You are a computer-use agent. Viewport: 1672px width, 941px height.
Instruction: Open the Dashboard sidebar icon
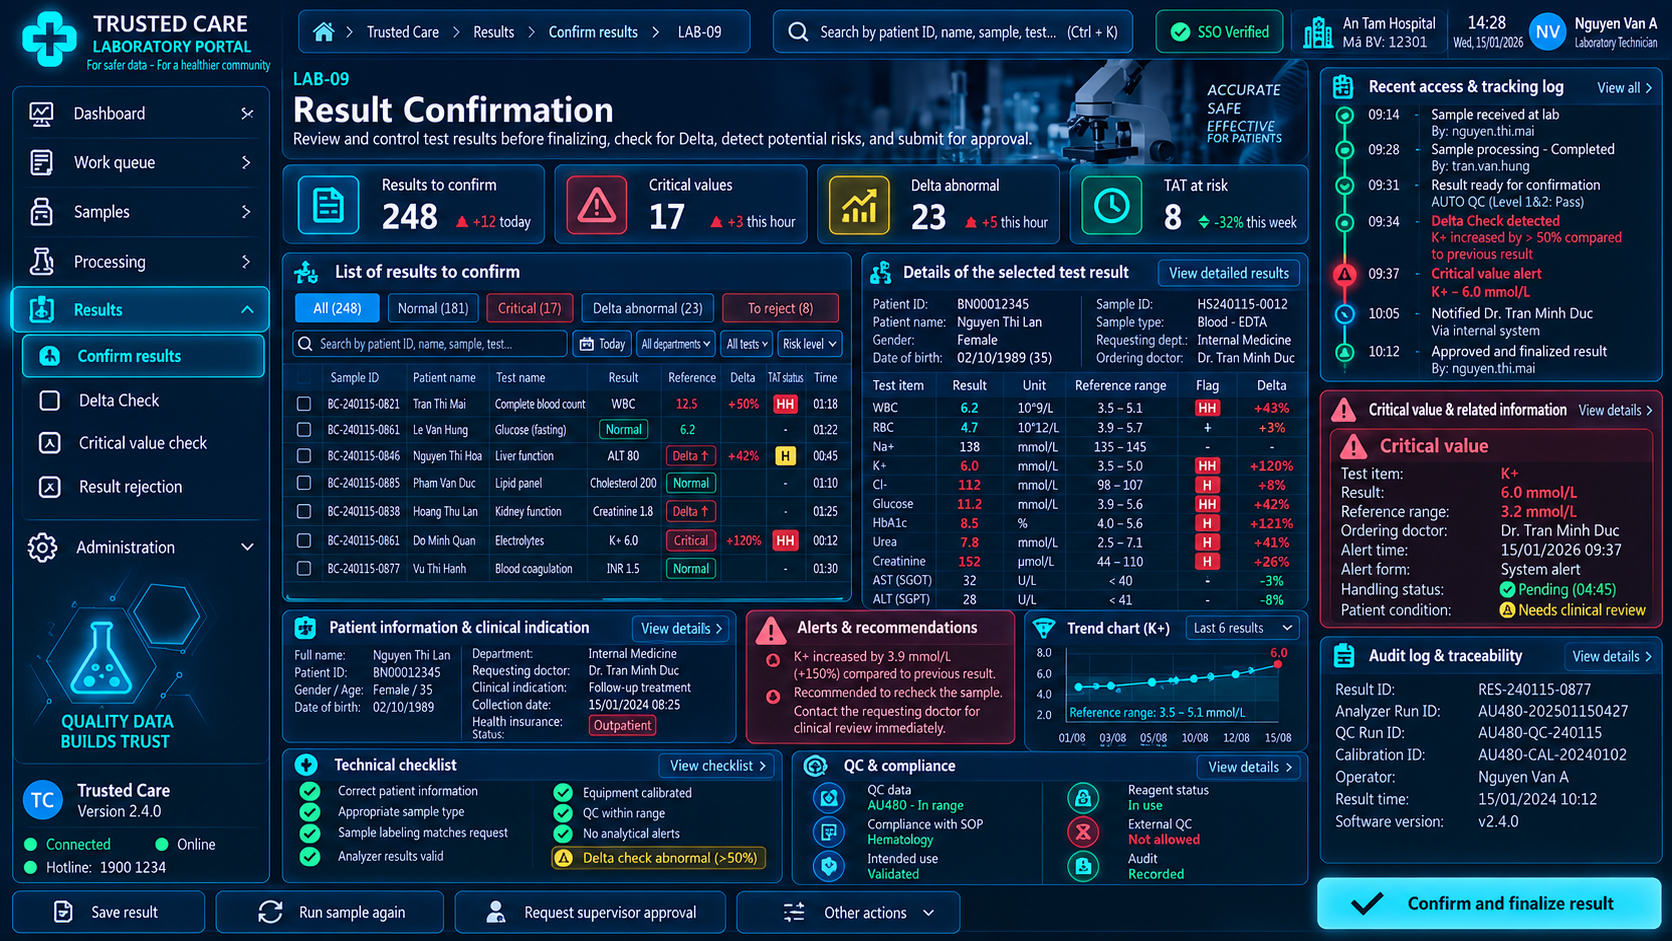click(x=41, y=114)
